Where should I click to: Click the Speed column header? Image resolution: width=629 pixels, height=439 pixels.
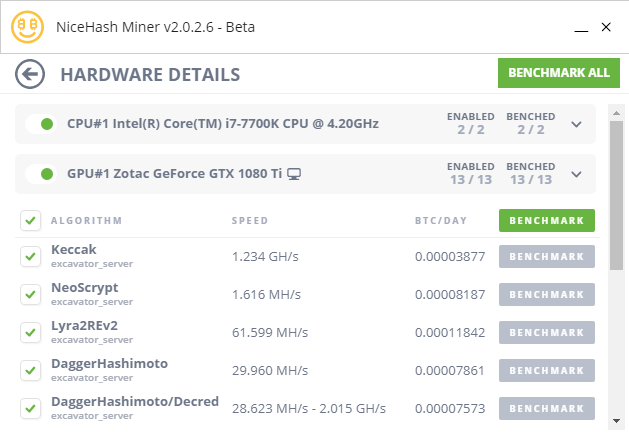250,220
